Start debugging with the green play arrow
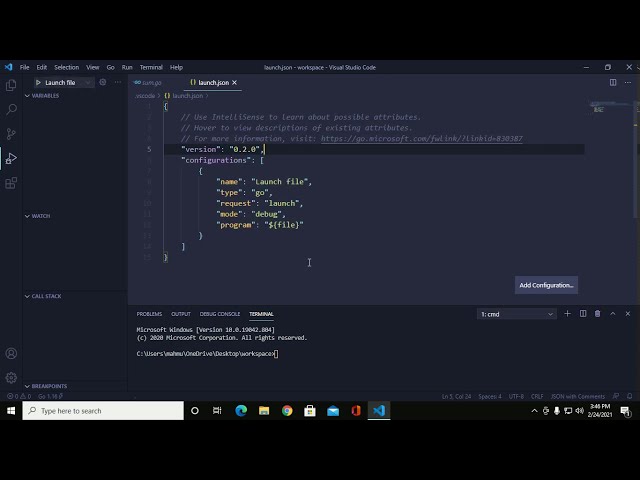Screen dimensions: 640x480 [x=38, y=82]
